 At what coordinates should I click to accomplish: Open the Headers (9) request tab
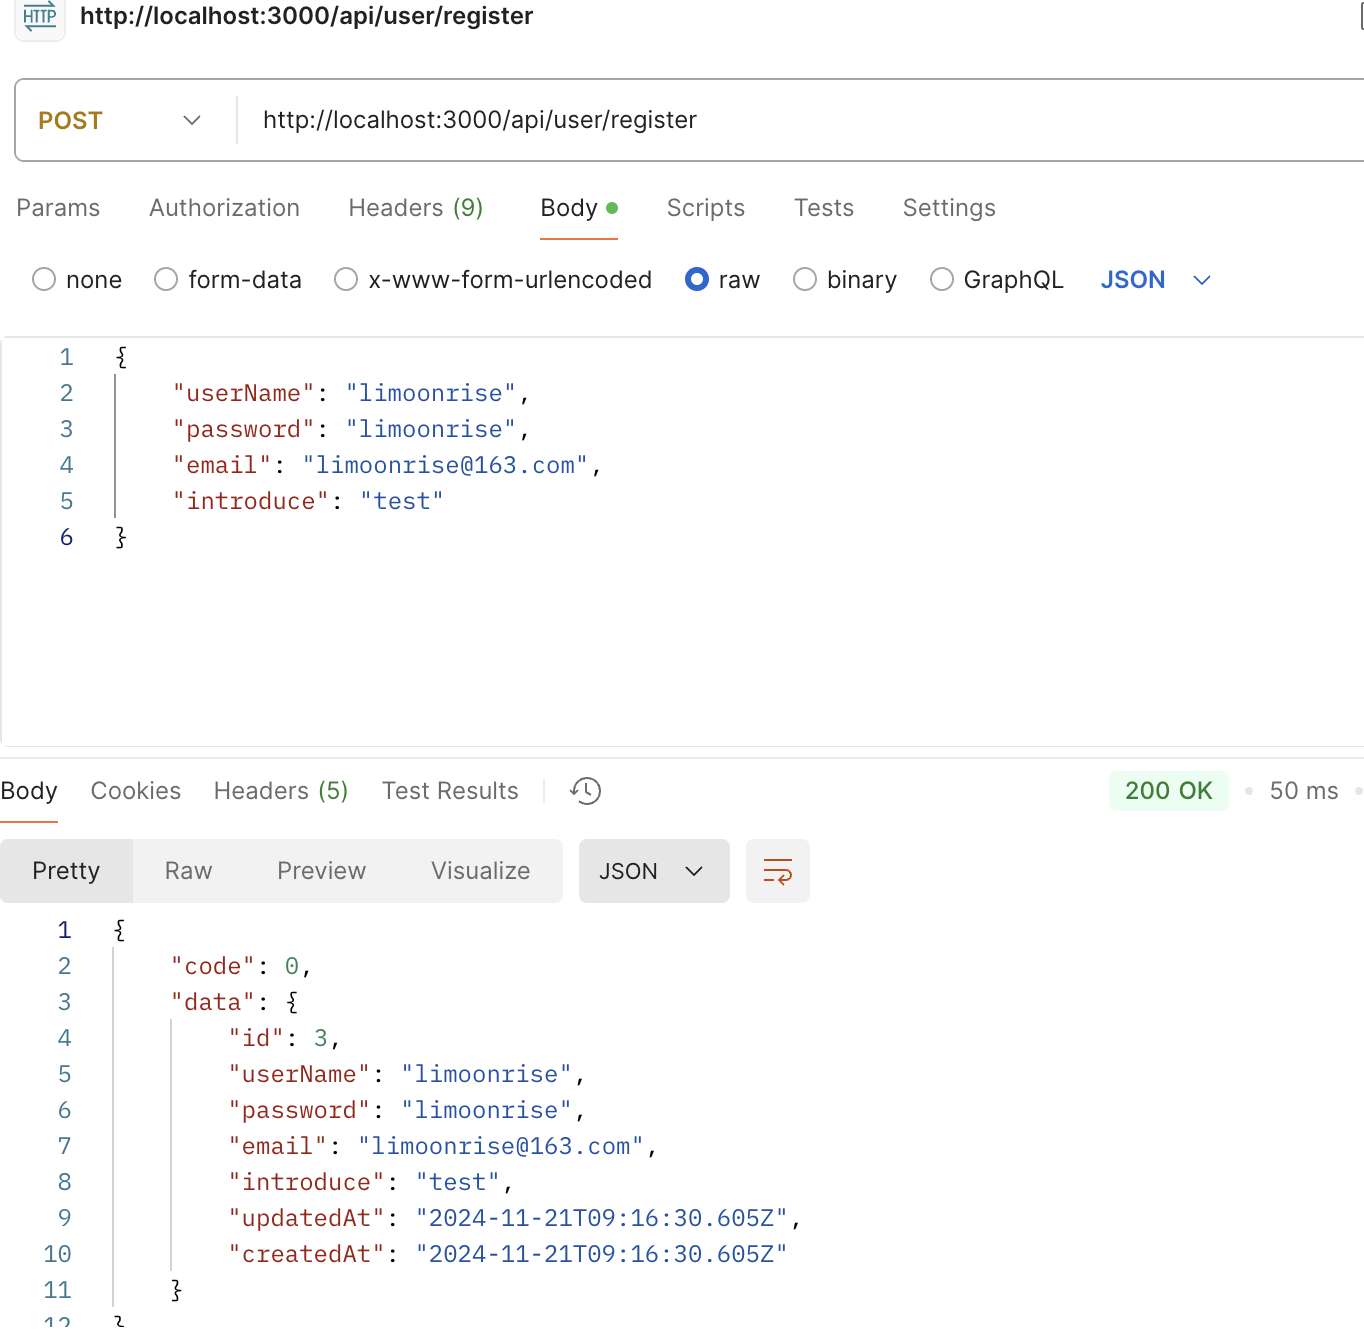click(415, 208)
